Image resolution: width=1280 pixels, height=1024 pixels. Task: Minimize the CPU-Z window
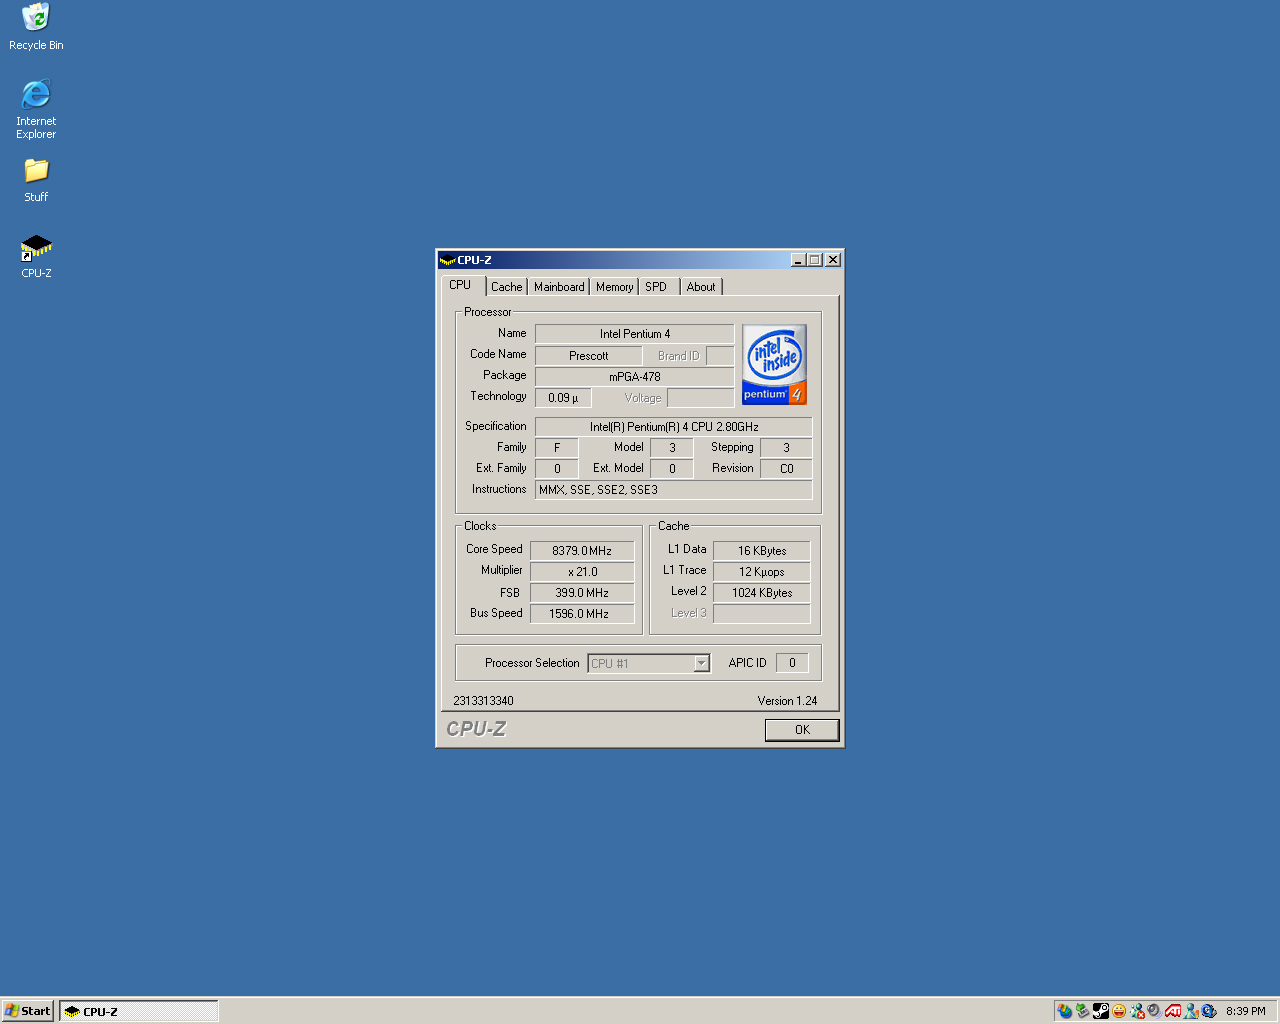[798, 260]
